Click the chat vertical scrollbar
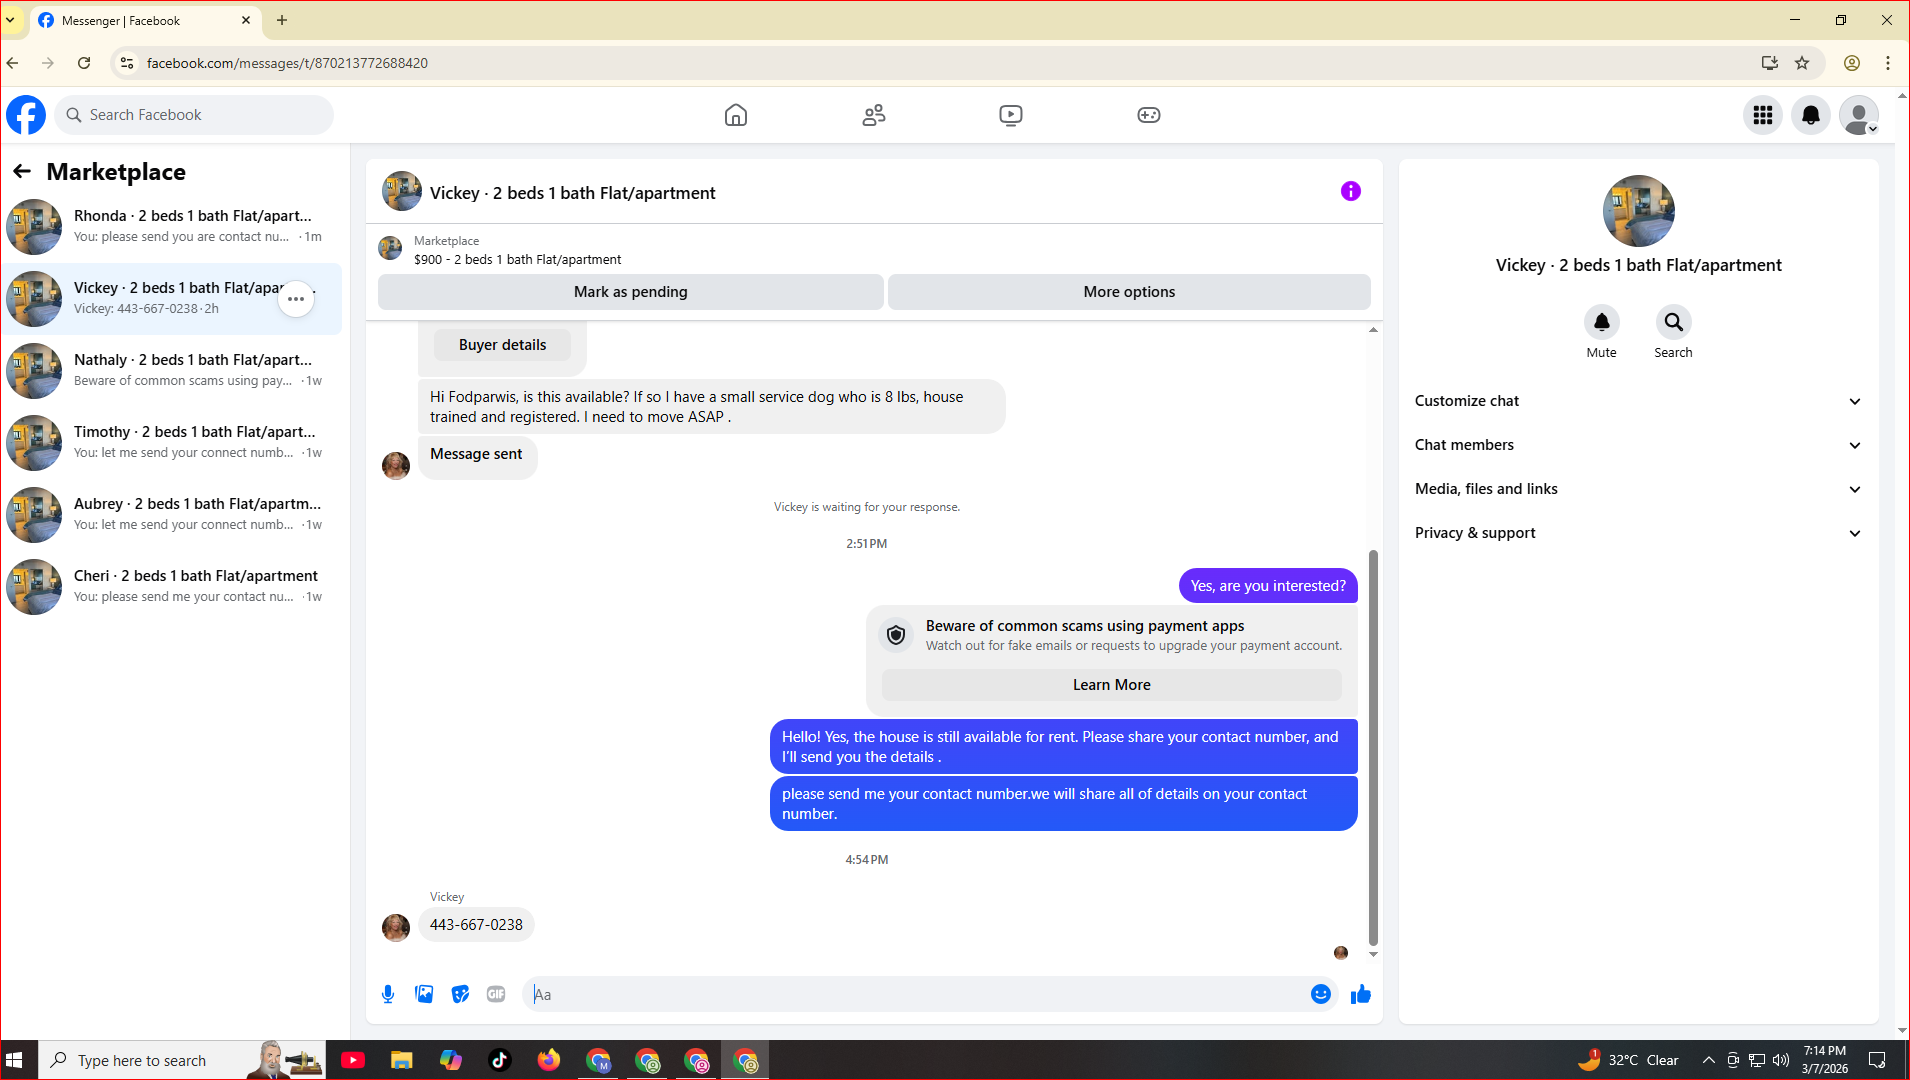 (1373, 746)
